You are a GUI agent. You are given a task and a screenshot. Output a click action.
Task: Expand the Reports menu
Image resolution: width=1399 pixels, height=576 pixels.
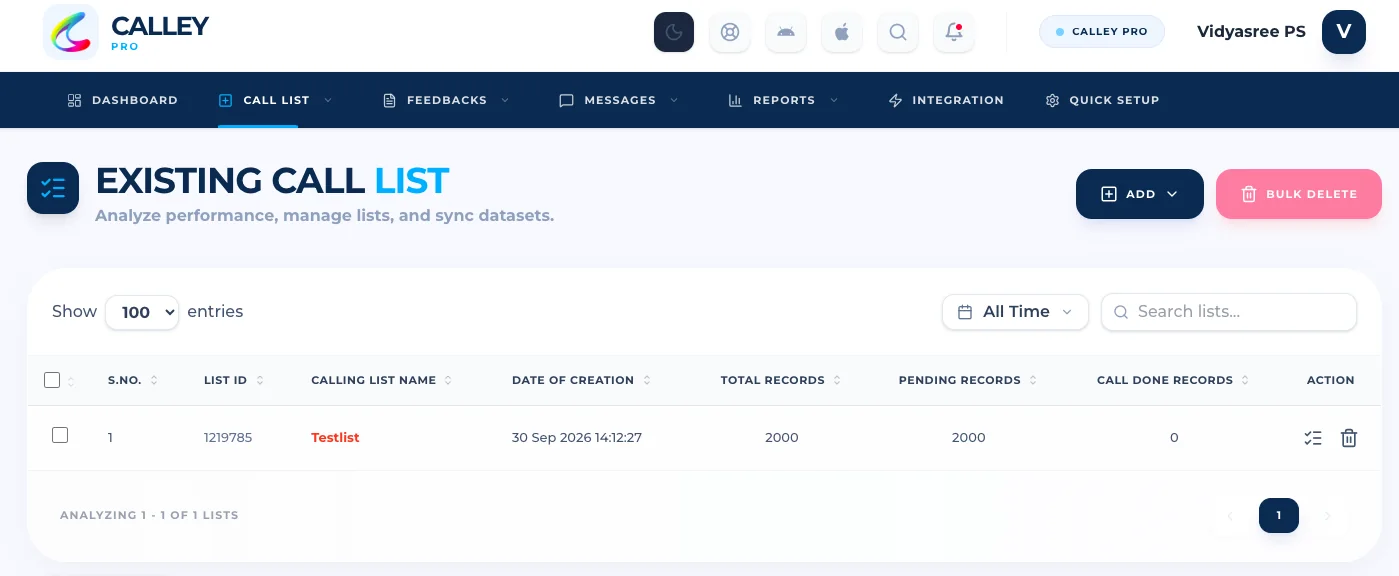[x=783, y=100]
